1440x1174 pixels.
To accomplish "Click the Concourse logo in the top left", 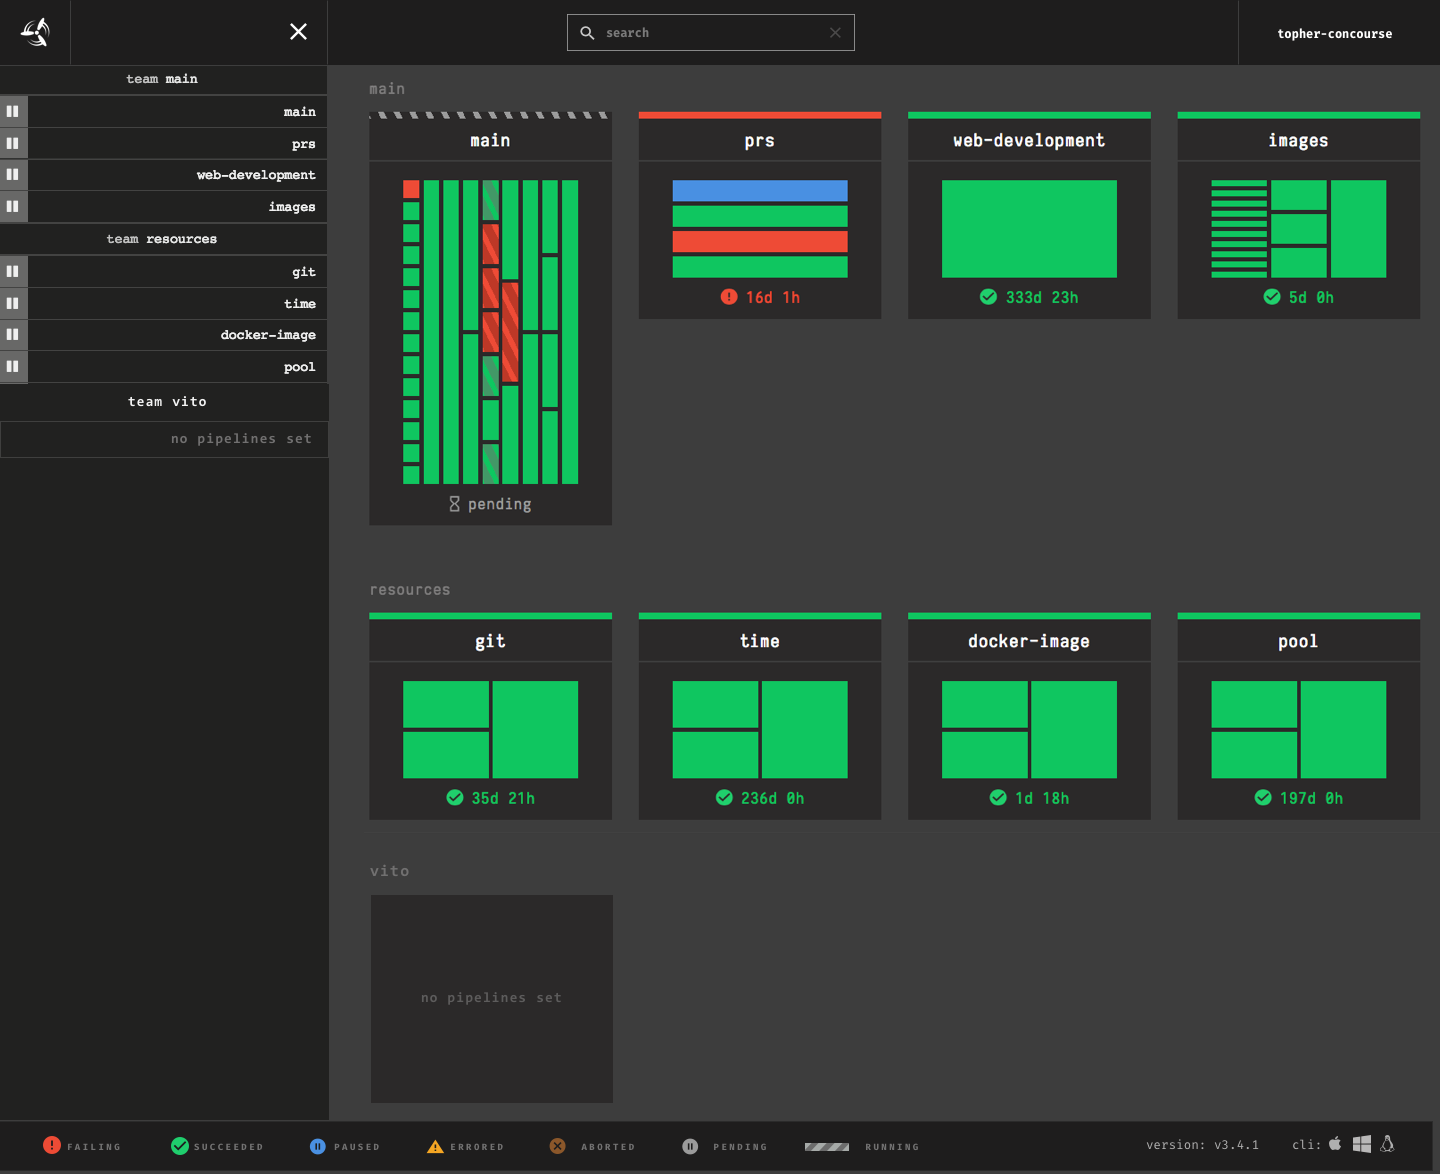I will (34, 31).
